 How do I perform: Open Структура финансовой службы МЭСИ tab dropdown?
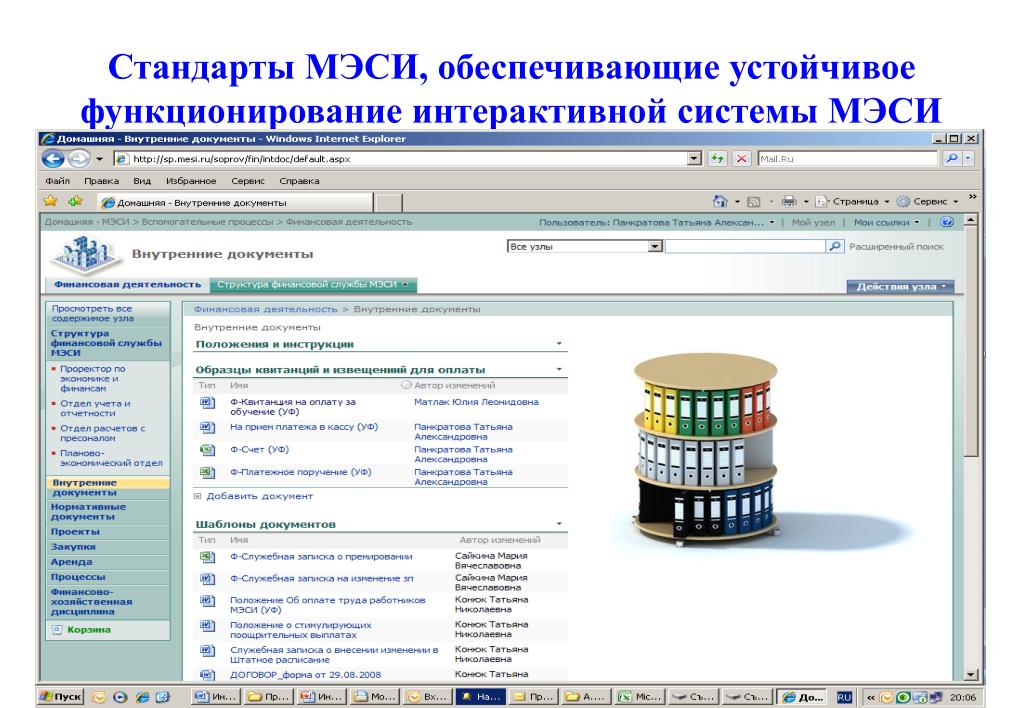(405, 285)
